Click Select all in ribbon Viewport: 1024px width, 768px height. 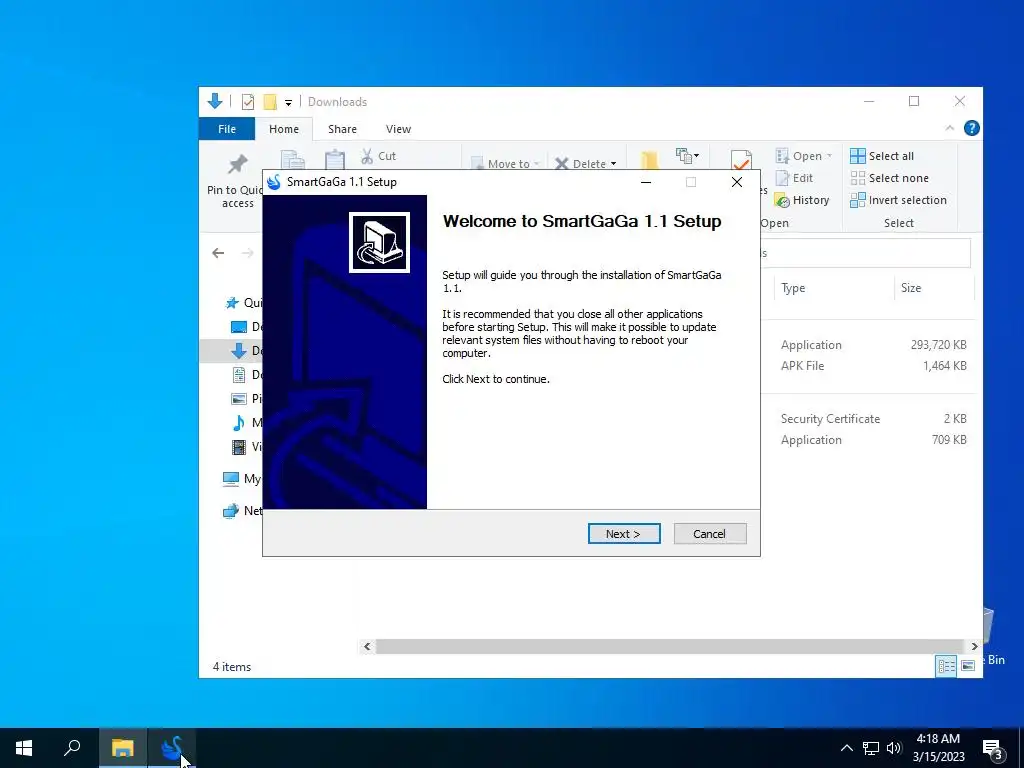tap(882, 156)
